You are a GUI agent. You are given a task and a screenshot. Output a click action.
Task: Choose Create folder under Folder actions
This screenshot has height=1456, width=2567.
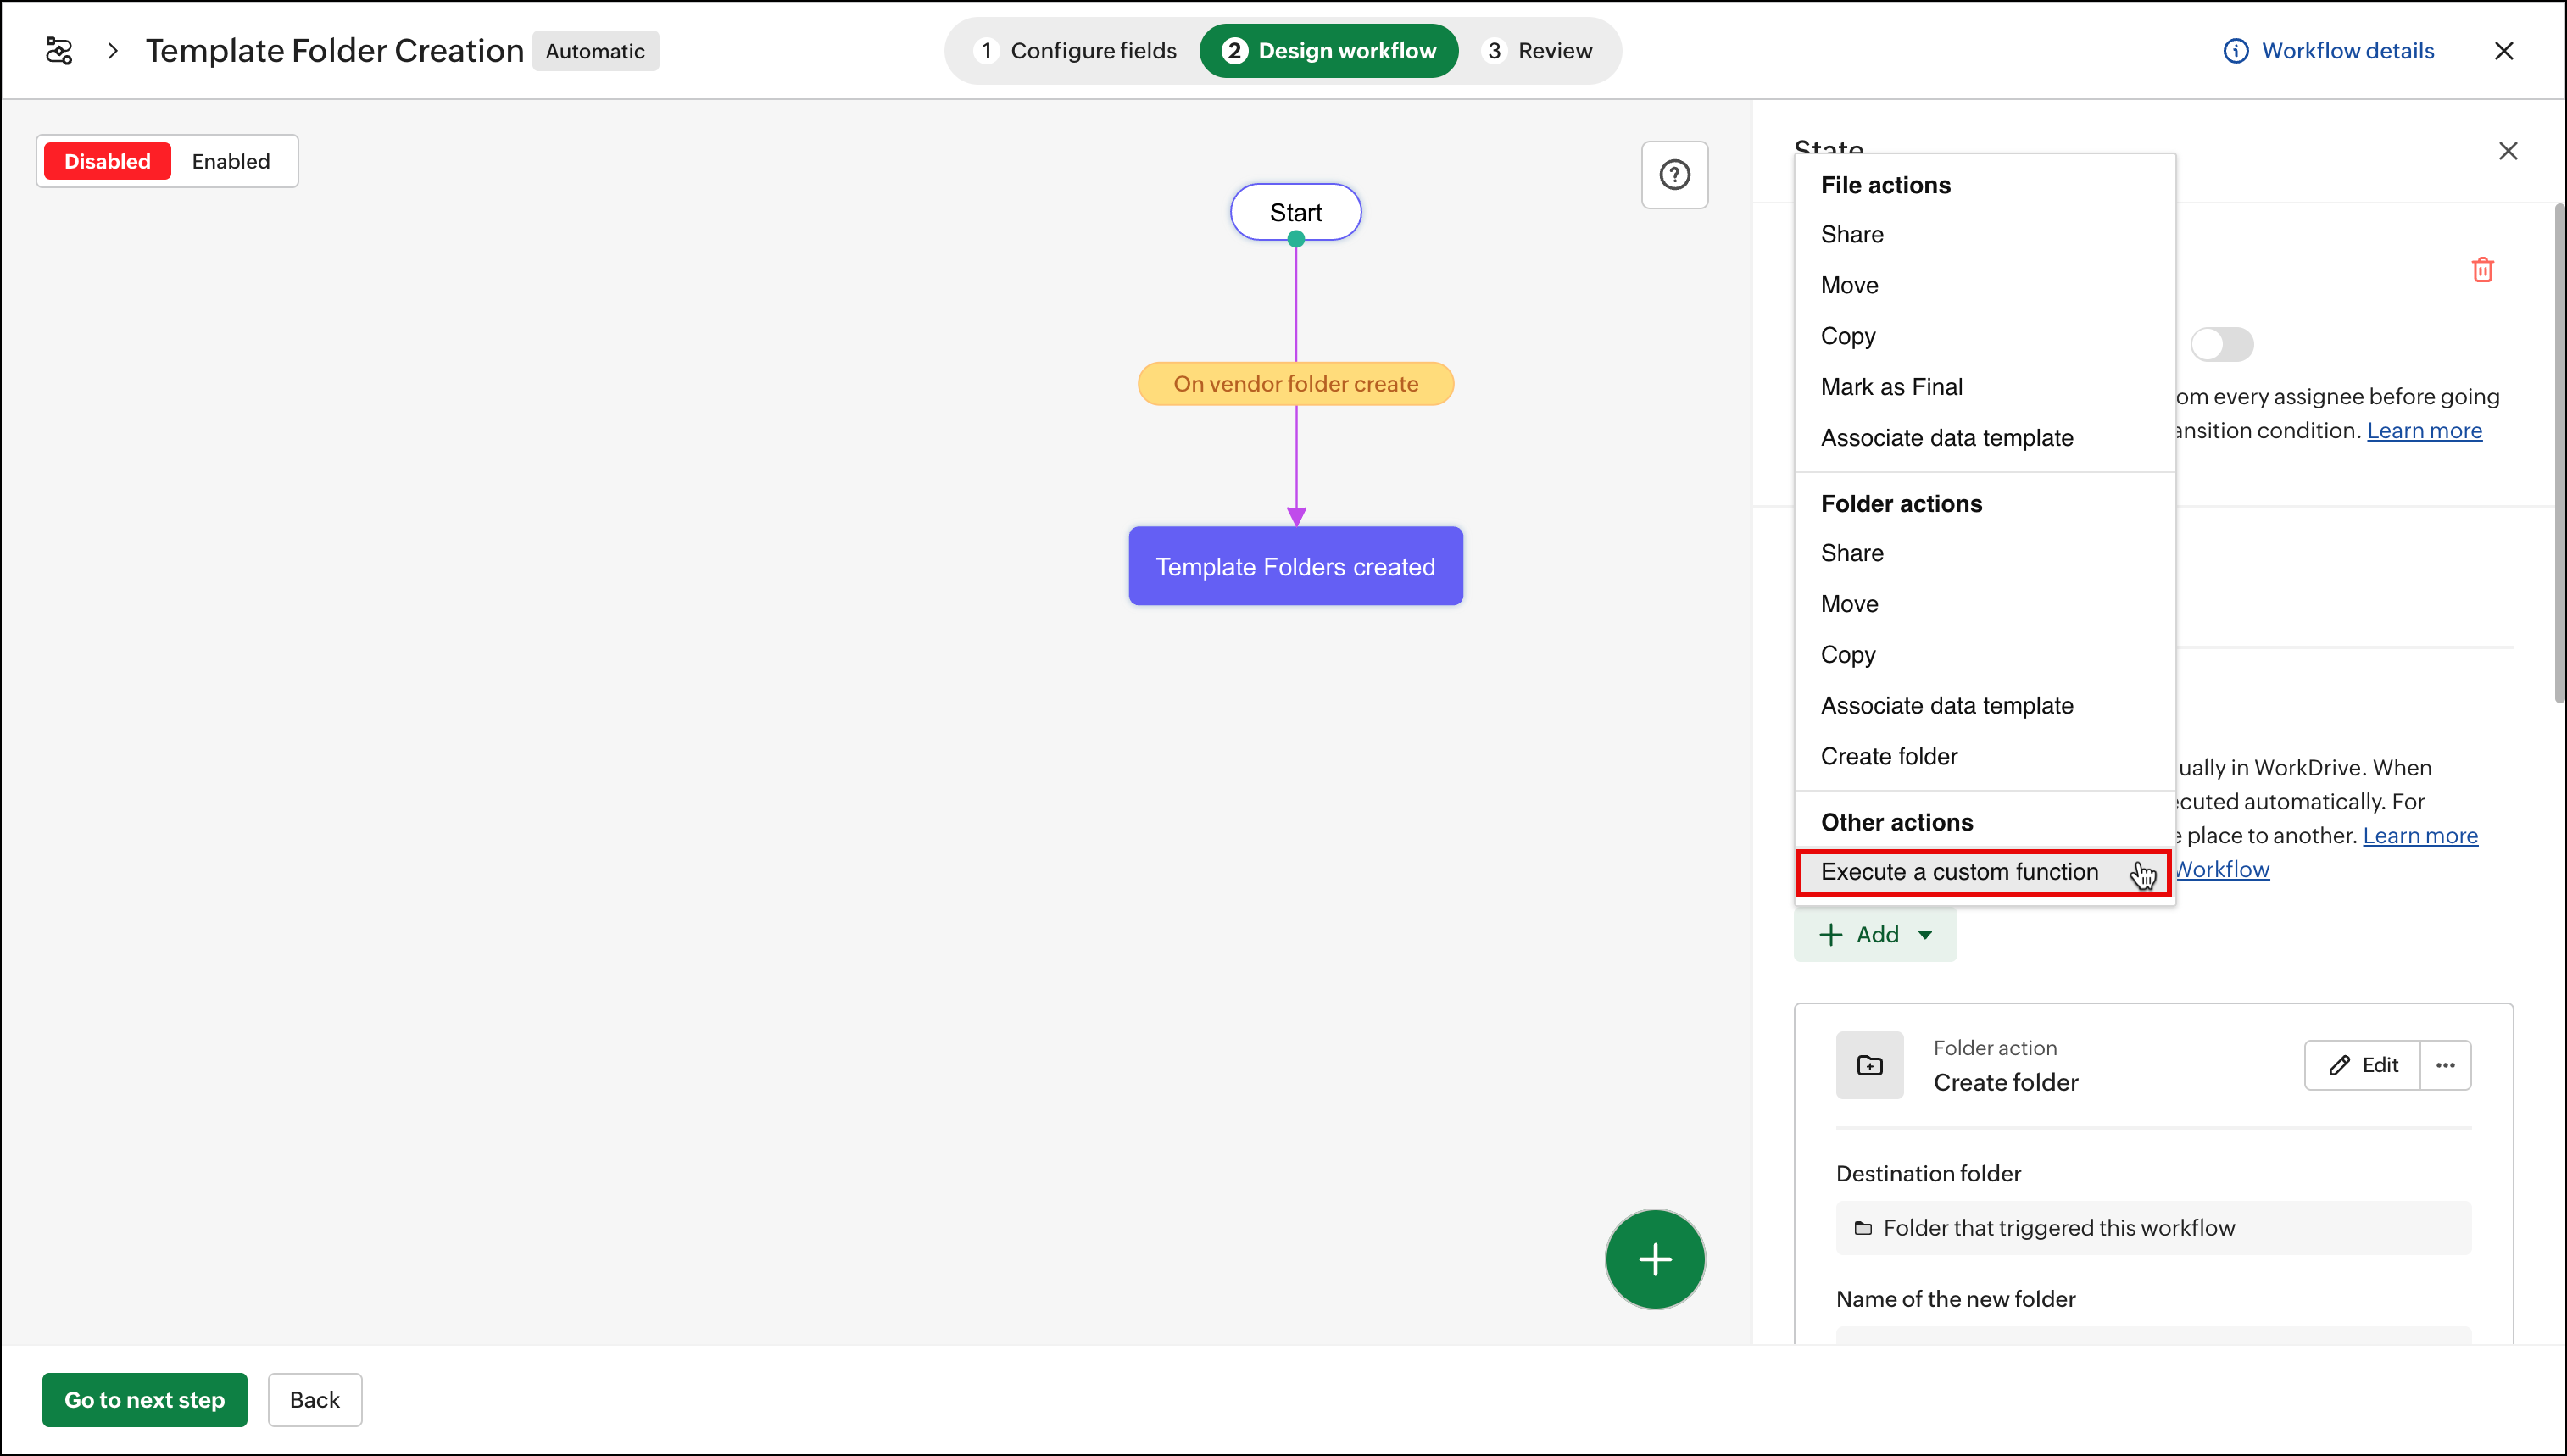(1888, 756)
